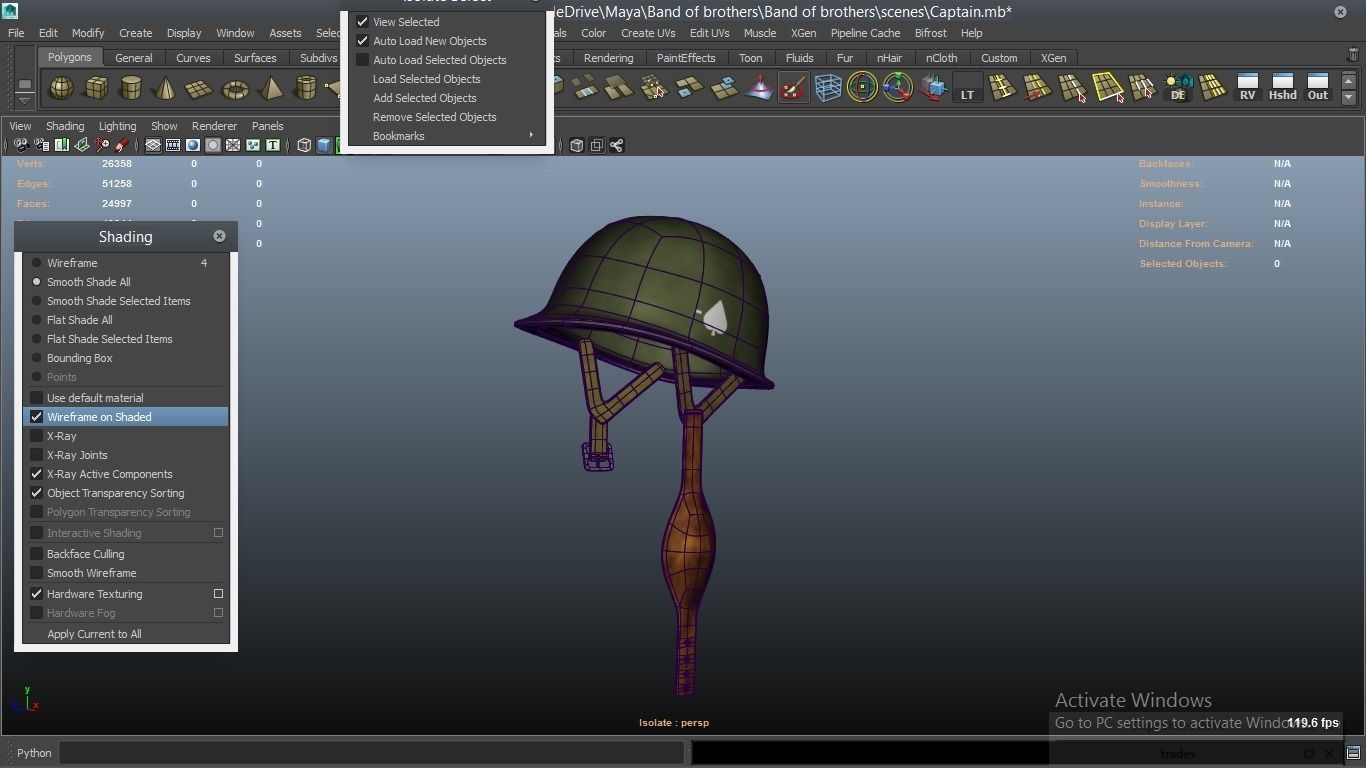Create a polygon pipe from the shelf
The width and height of the screenshot is (1366, 768).
click(305, 89)
